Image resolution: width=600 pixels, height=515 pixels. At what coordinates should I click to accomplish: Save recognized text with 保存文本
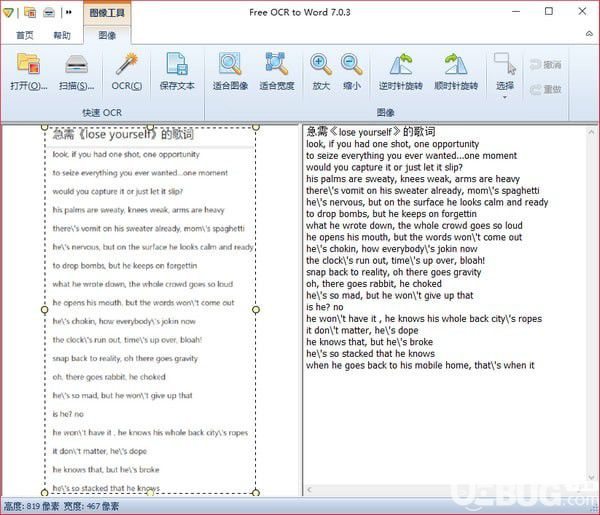tap(177, 72)
